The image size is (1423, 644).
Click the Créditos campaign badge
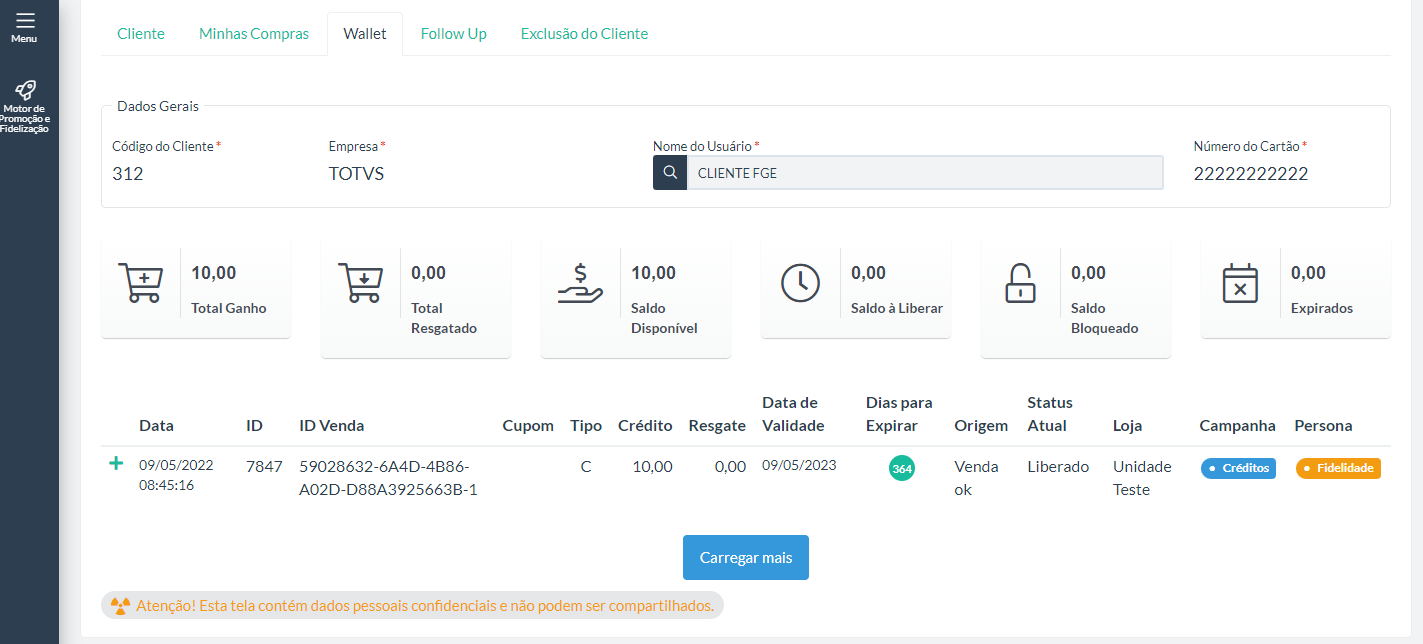pyautogui.click(x=1238, y=468)
